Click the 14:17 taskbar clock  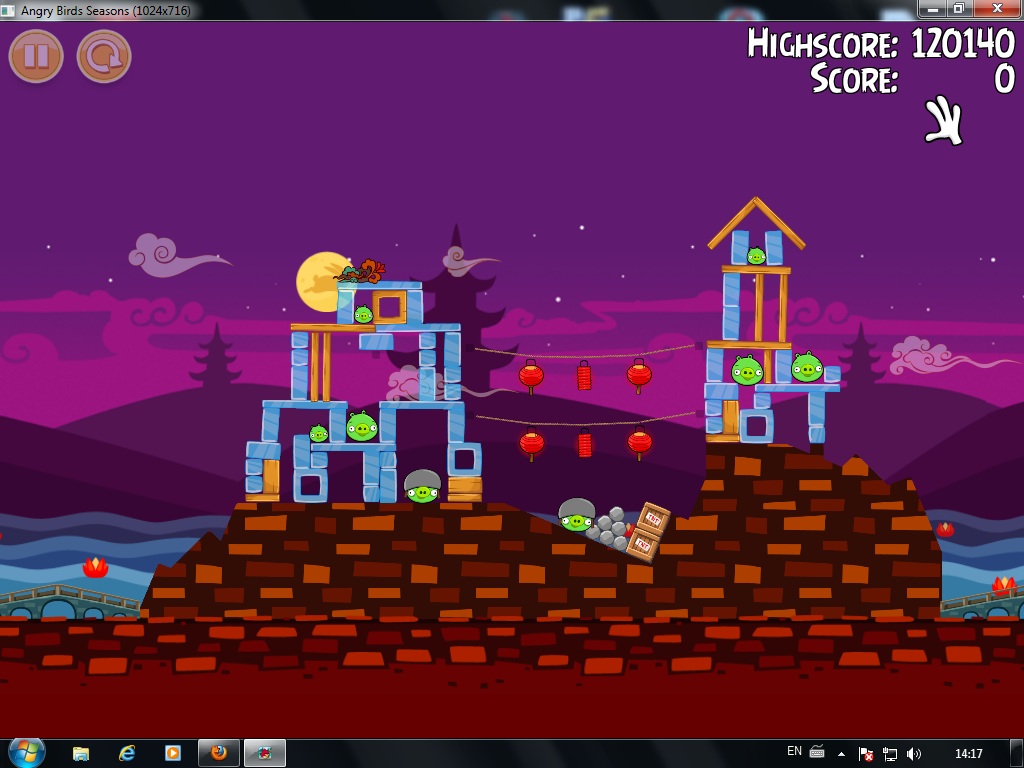click(968, 753)
